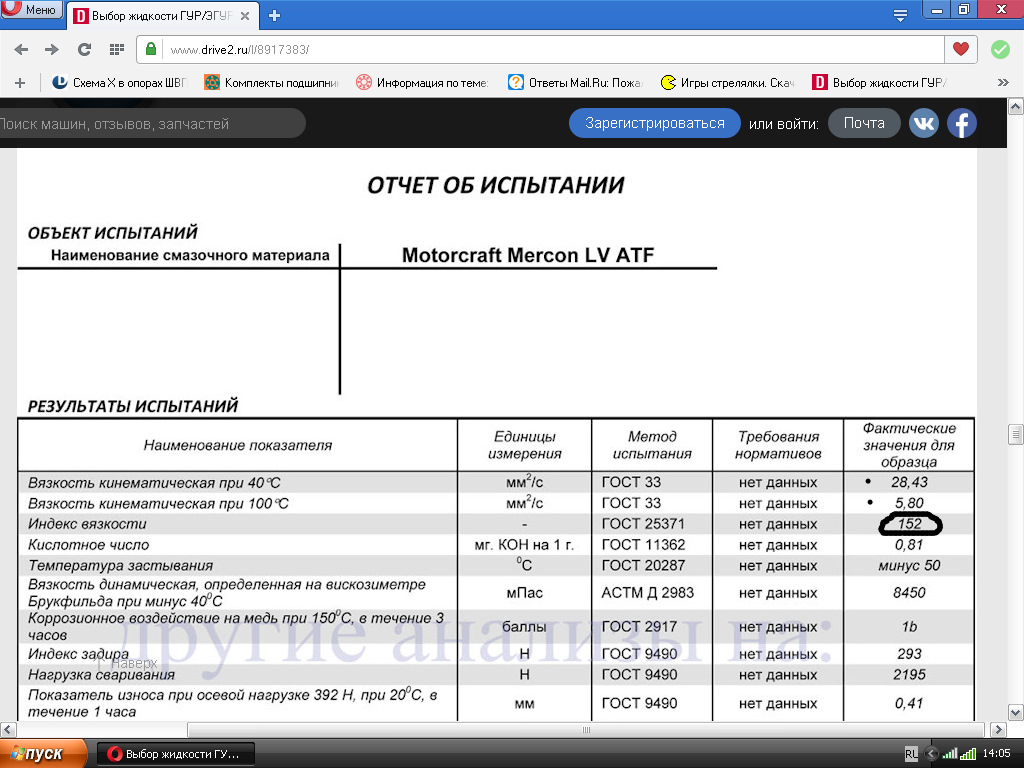Select the Выбор жидкости ГУР tab
The height and width of the screenshot is (768, 1024).
[160, 16]
